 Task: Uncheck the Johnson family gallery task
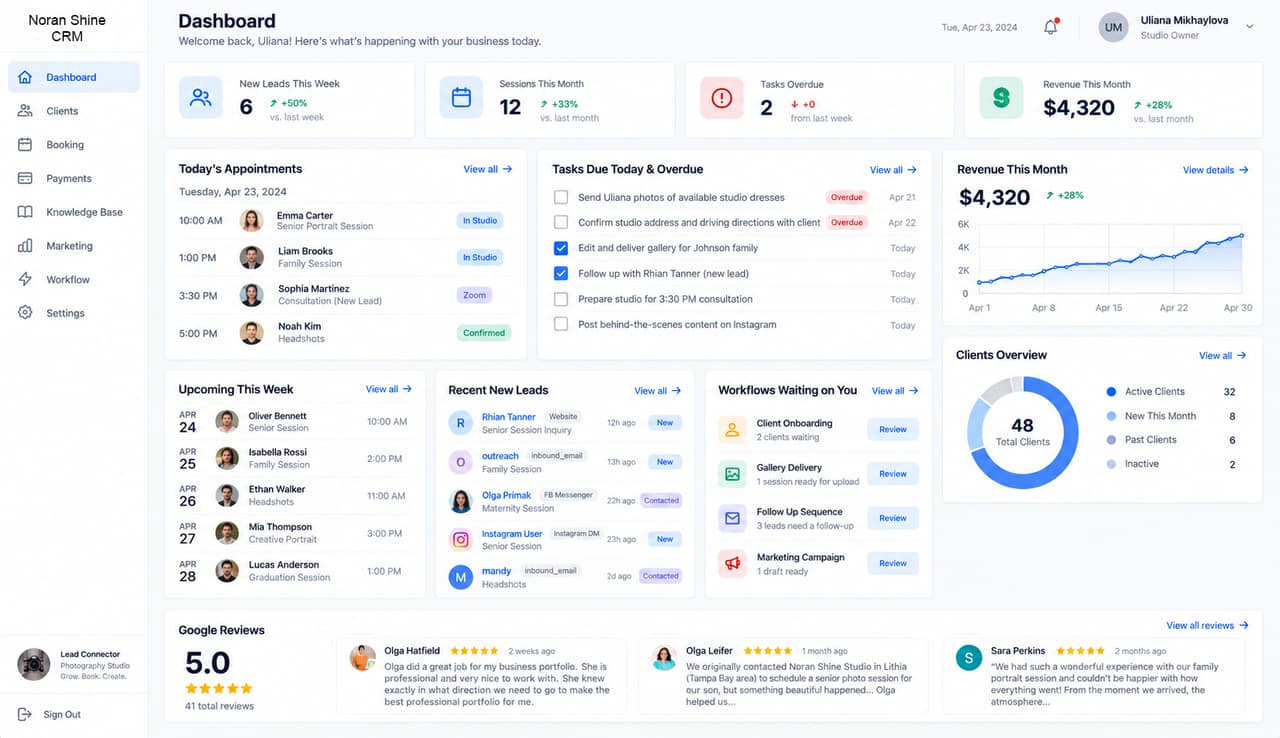[561, 248]
